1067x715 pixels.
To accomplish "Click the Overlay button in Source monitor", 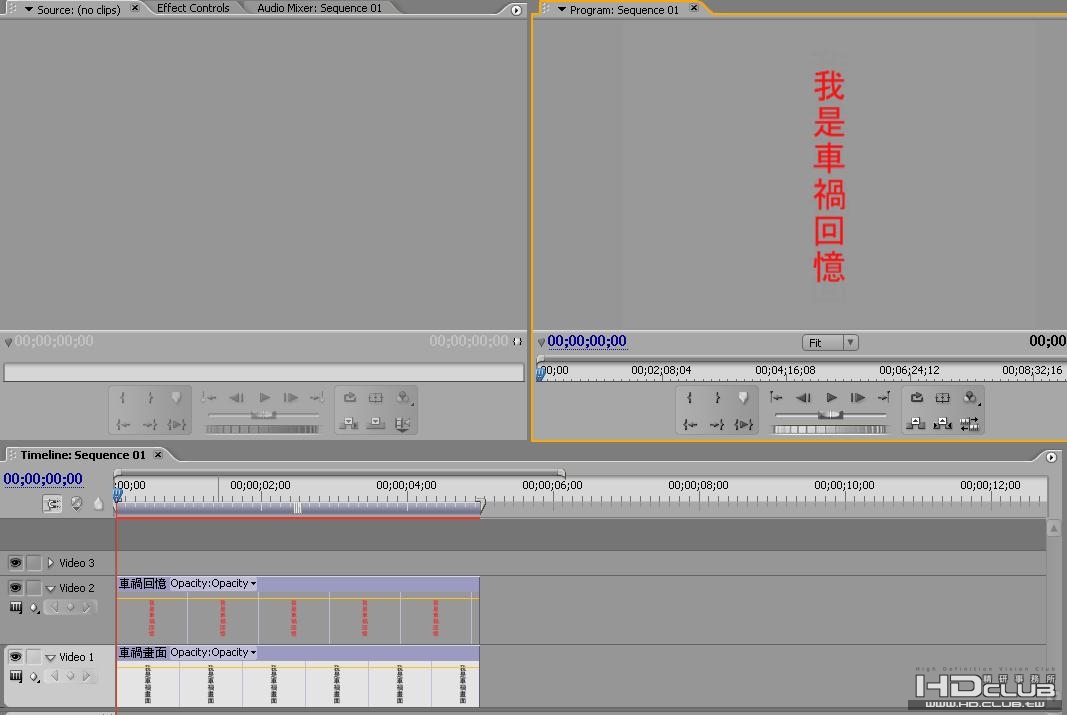I will (375, 424).
